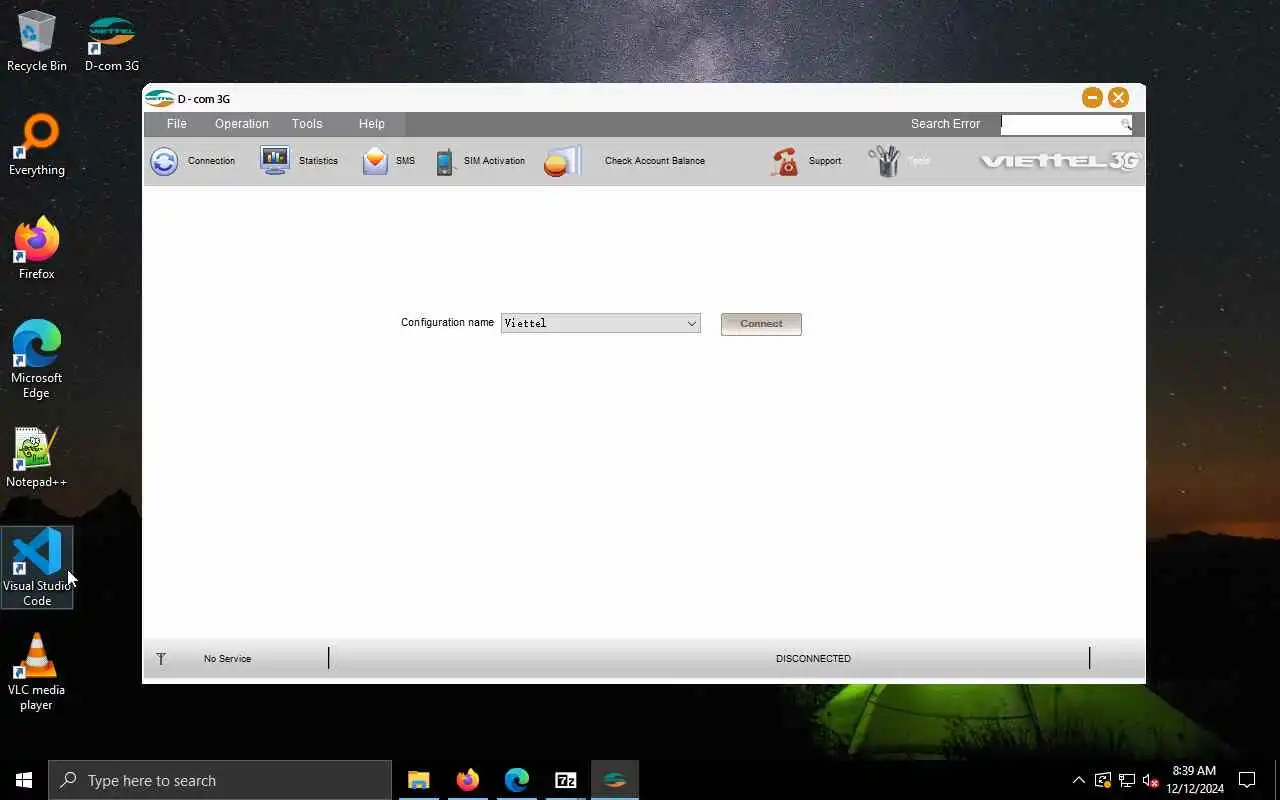The height and width of the screenshot is (800, 1280).
Task: Open the taskbar clock and date
Action: tap(1195, 780)
